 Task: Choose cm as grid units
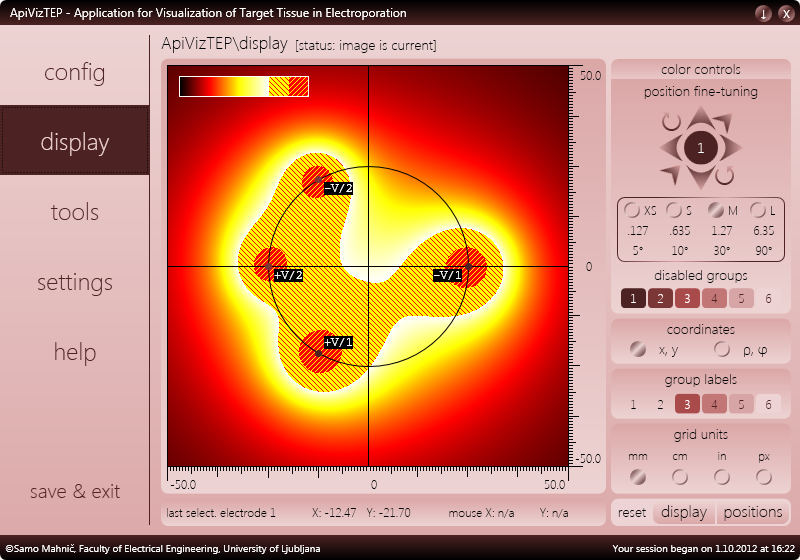pos(680,477)
